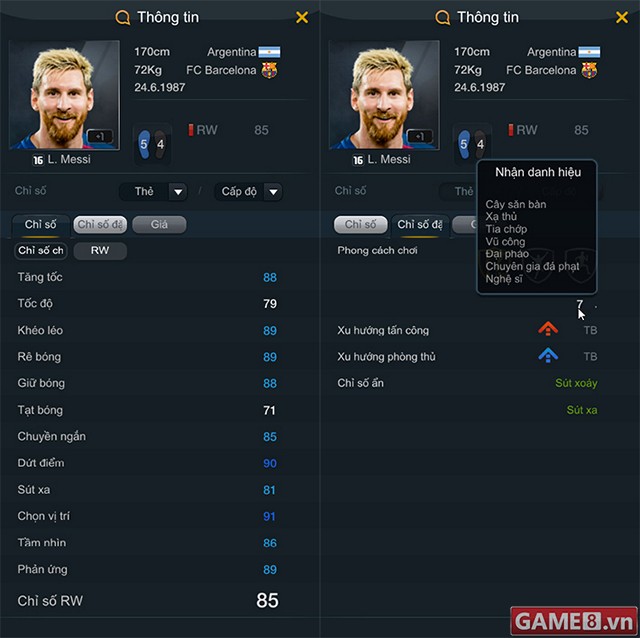The image size is (640, 638).
Task: Click the search magnifier icon in right panel
Action: 442,18
